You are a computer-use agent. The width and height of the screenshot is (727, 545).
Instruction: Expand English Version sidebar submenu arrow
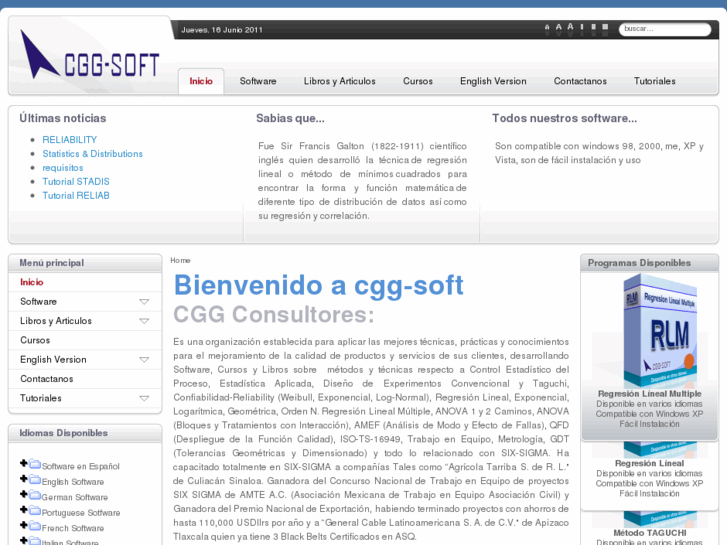pos(144,360)
